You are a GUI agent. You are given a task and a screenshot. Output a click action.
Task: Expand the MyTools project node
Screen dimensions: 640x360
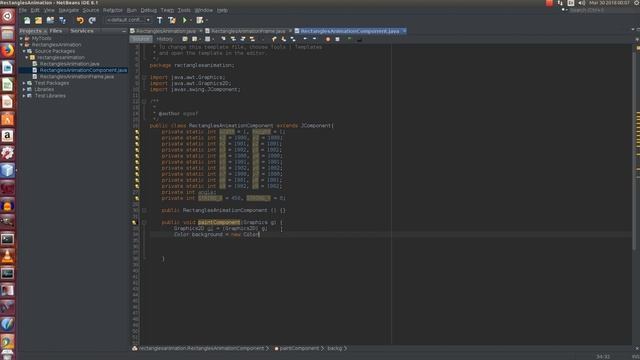coord(21,38)
